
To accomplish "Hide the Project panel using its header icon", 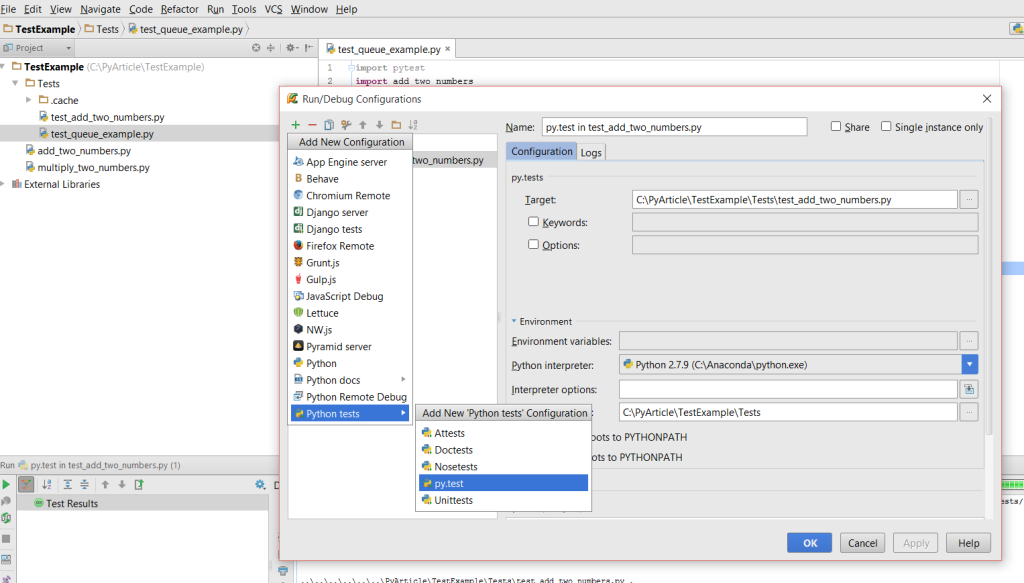I will click(309, 48).
